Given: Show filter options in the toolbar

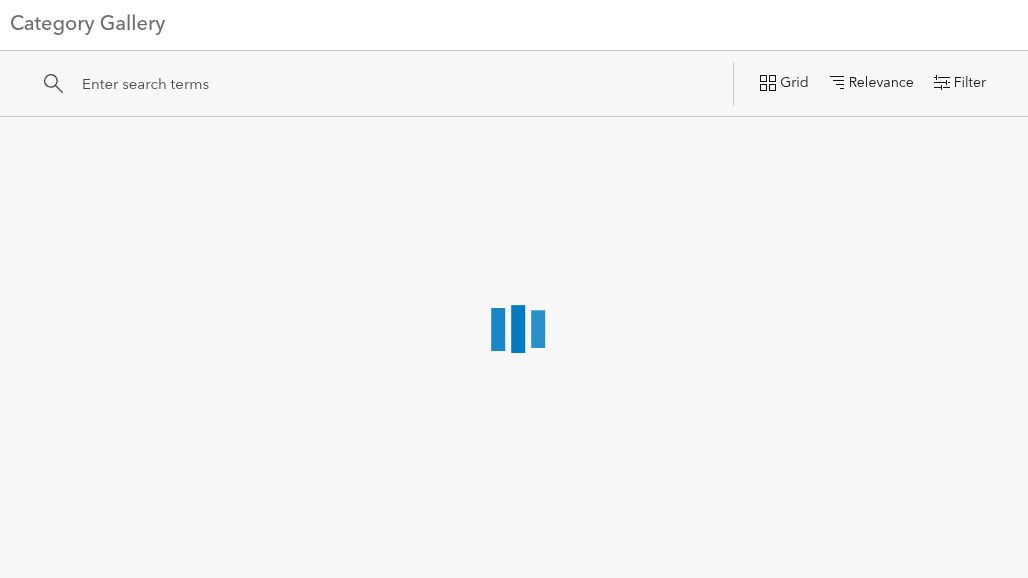Looking at the screenshot, I should click(960, 83).
